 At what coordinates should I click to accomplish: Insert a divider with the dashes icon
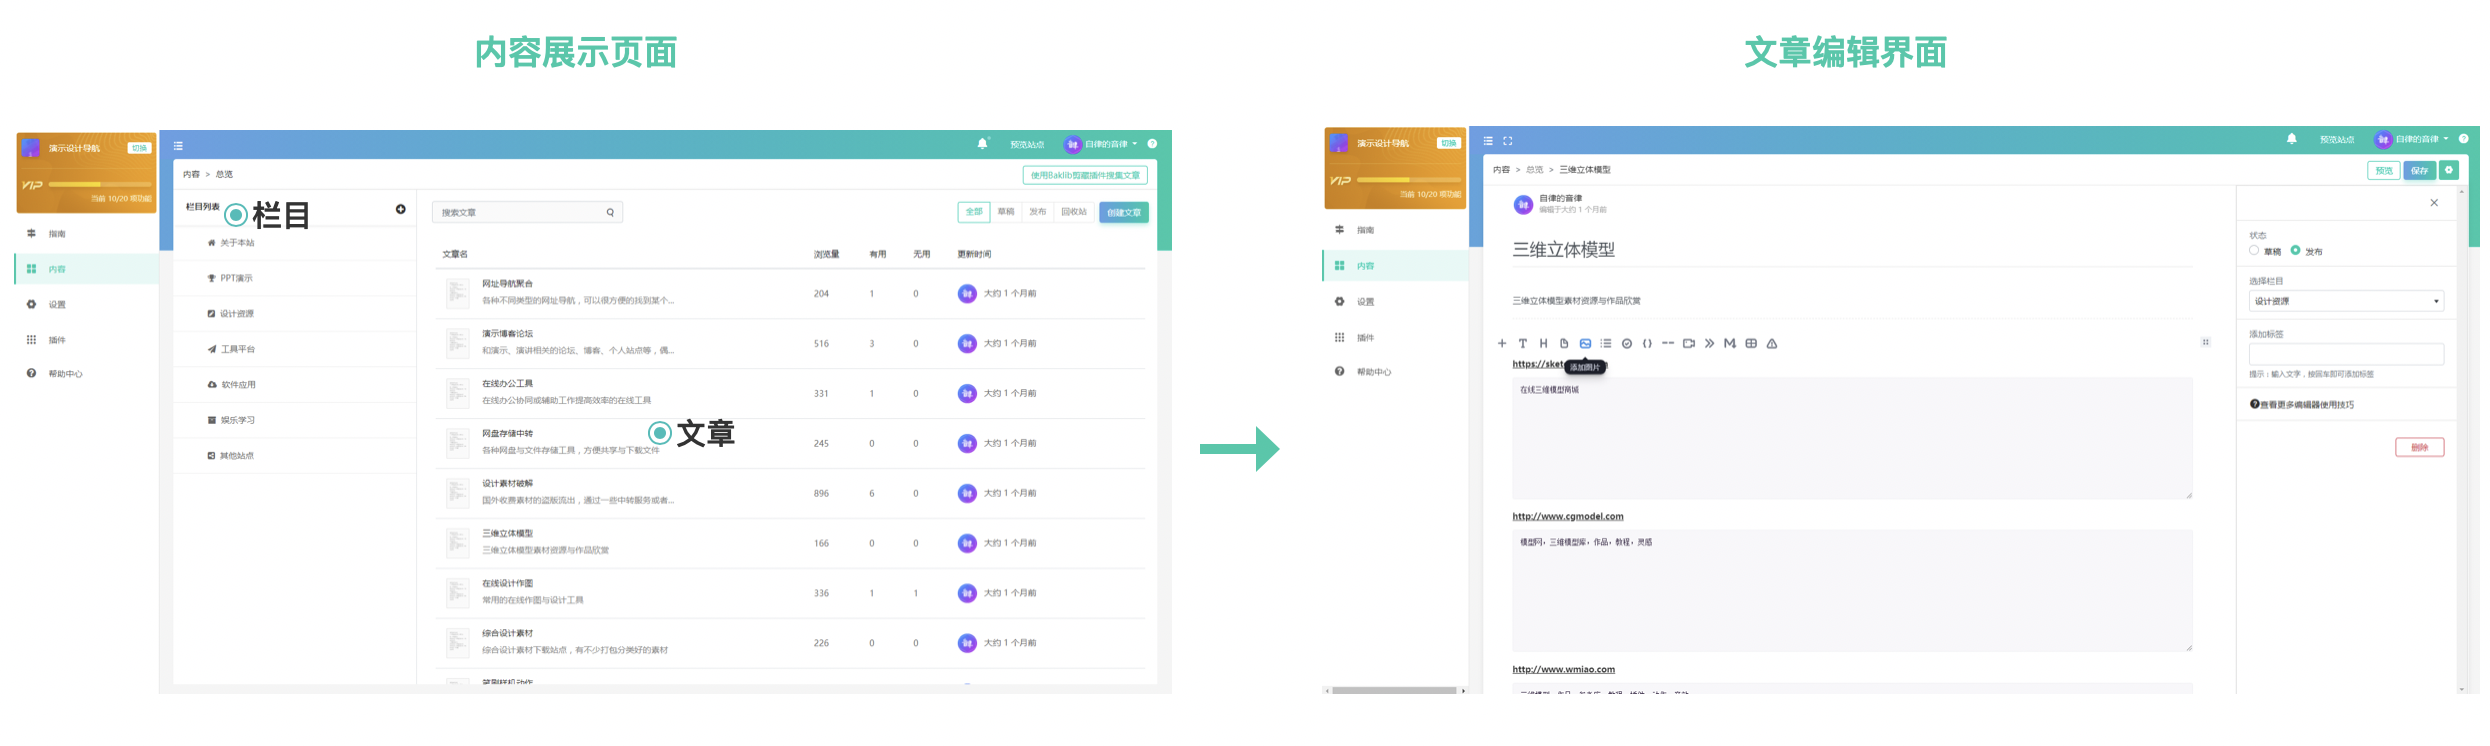click(1668, 343)
